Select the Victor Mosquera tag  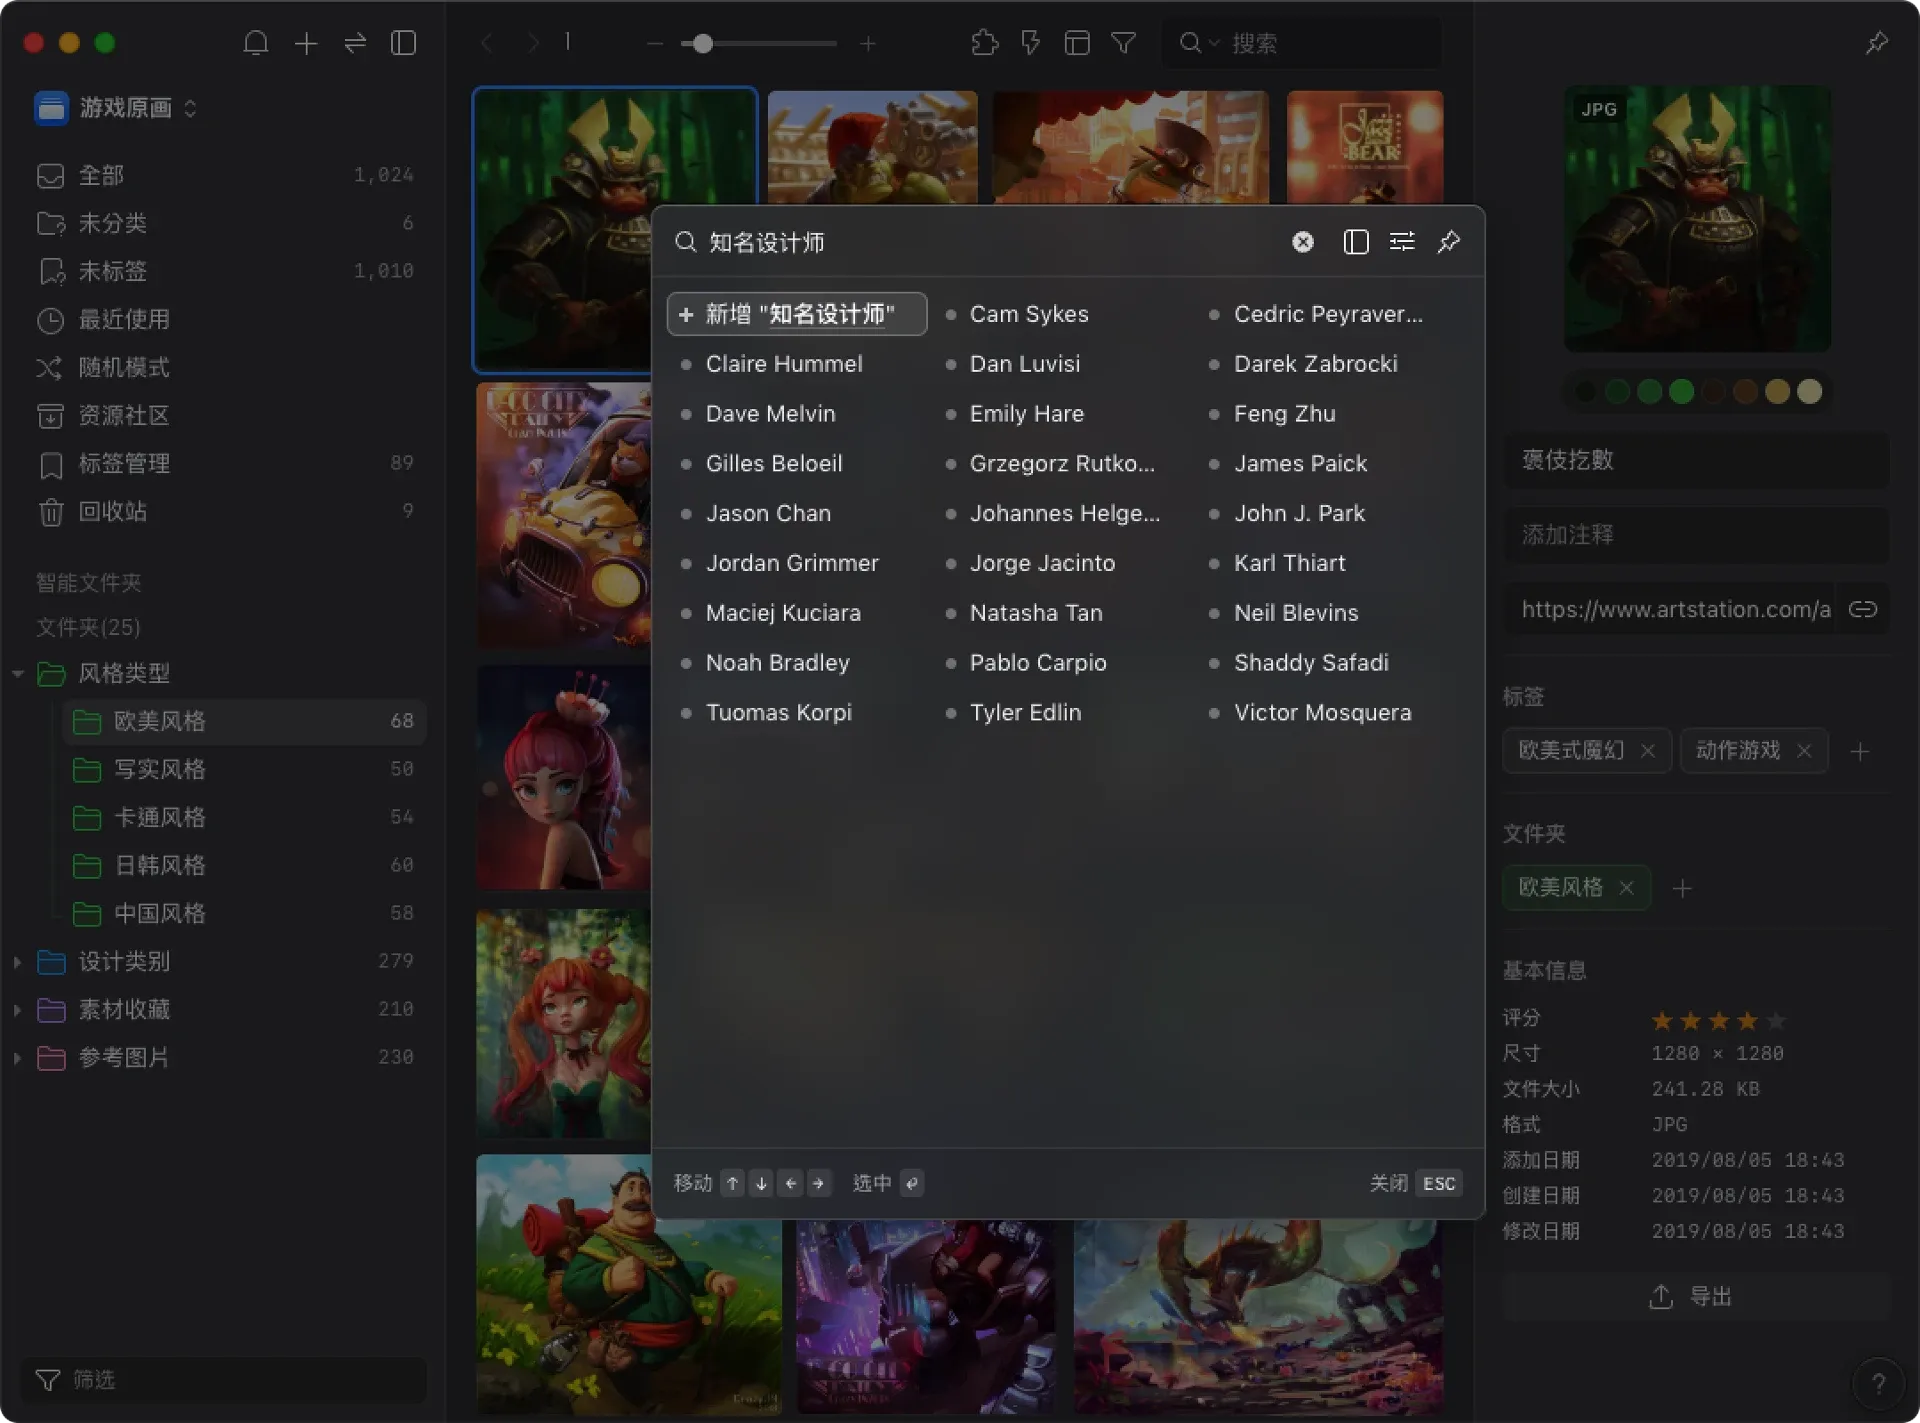(x=1322, y=712)
